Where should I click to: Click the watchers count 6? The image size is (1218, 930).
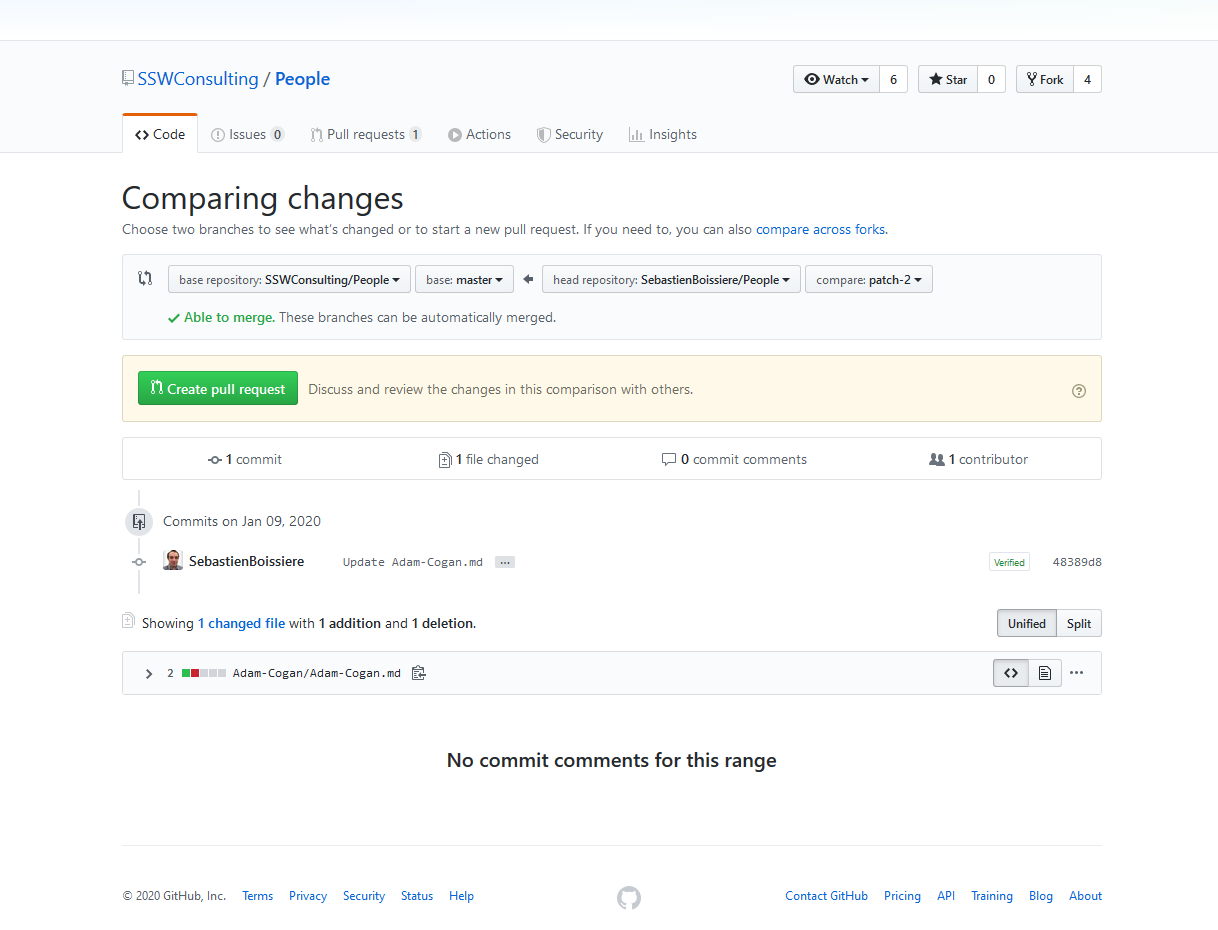[x=894, y=79]
